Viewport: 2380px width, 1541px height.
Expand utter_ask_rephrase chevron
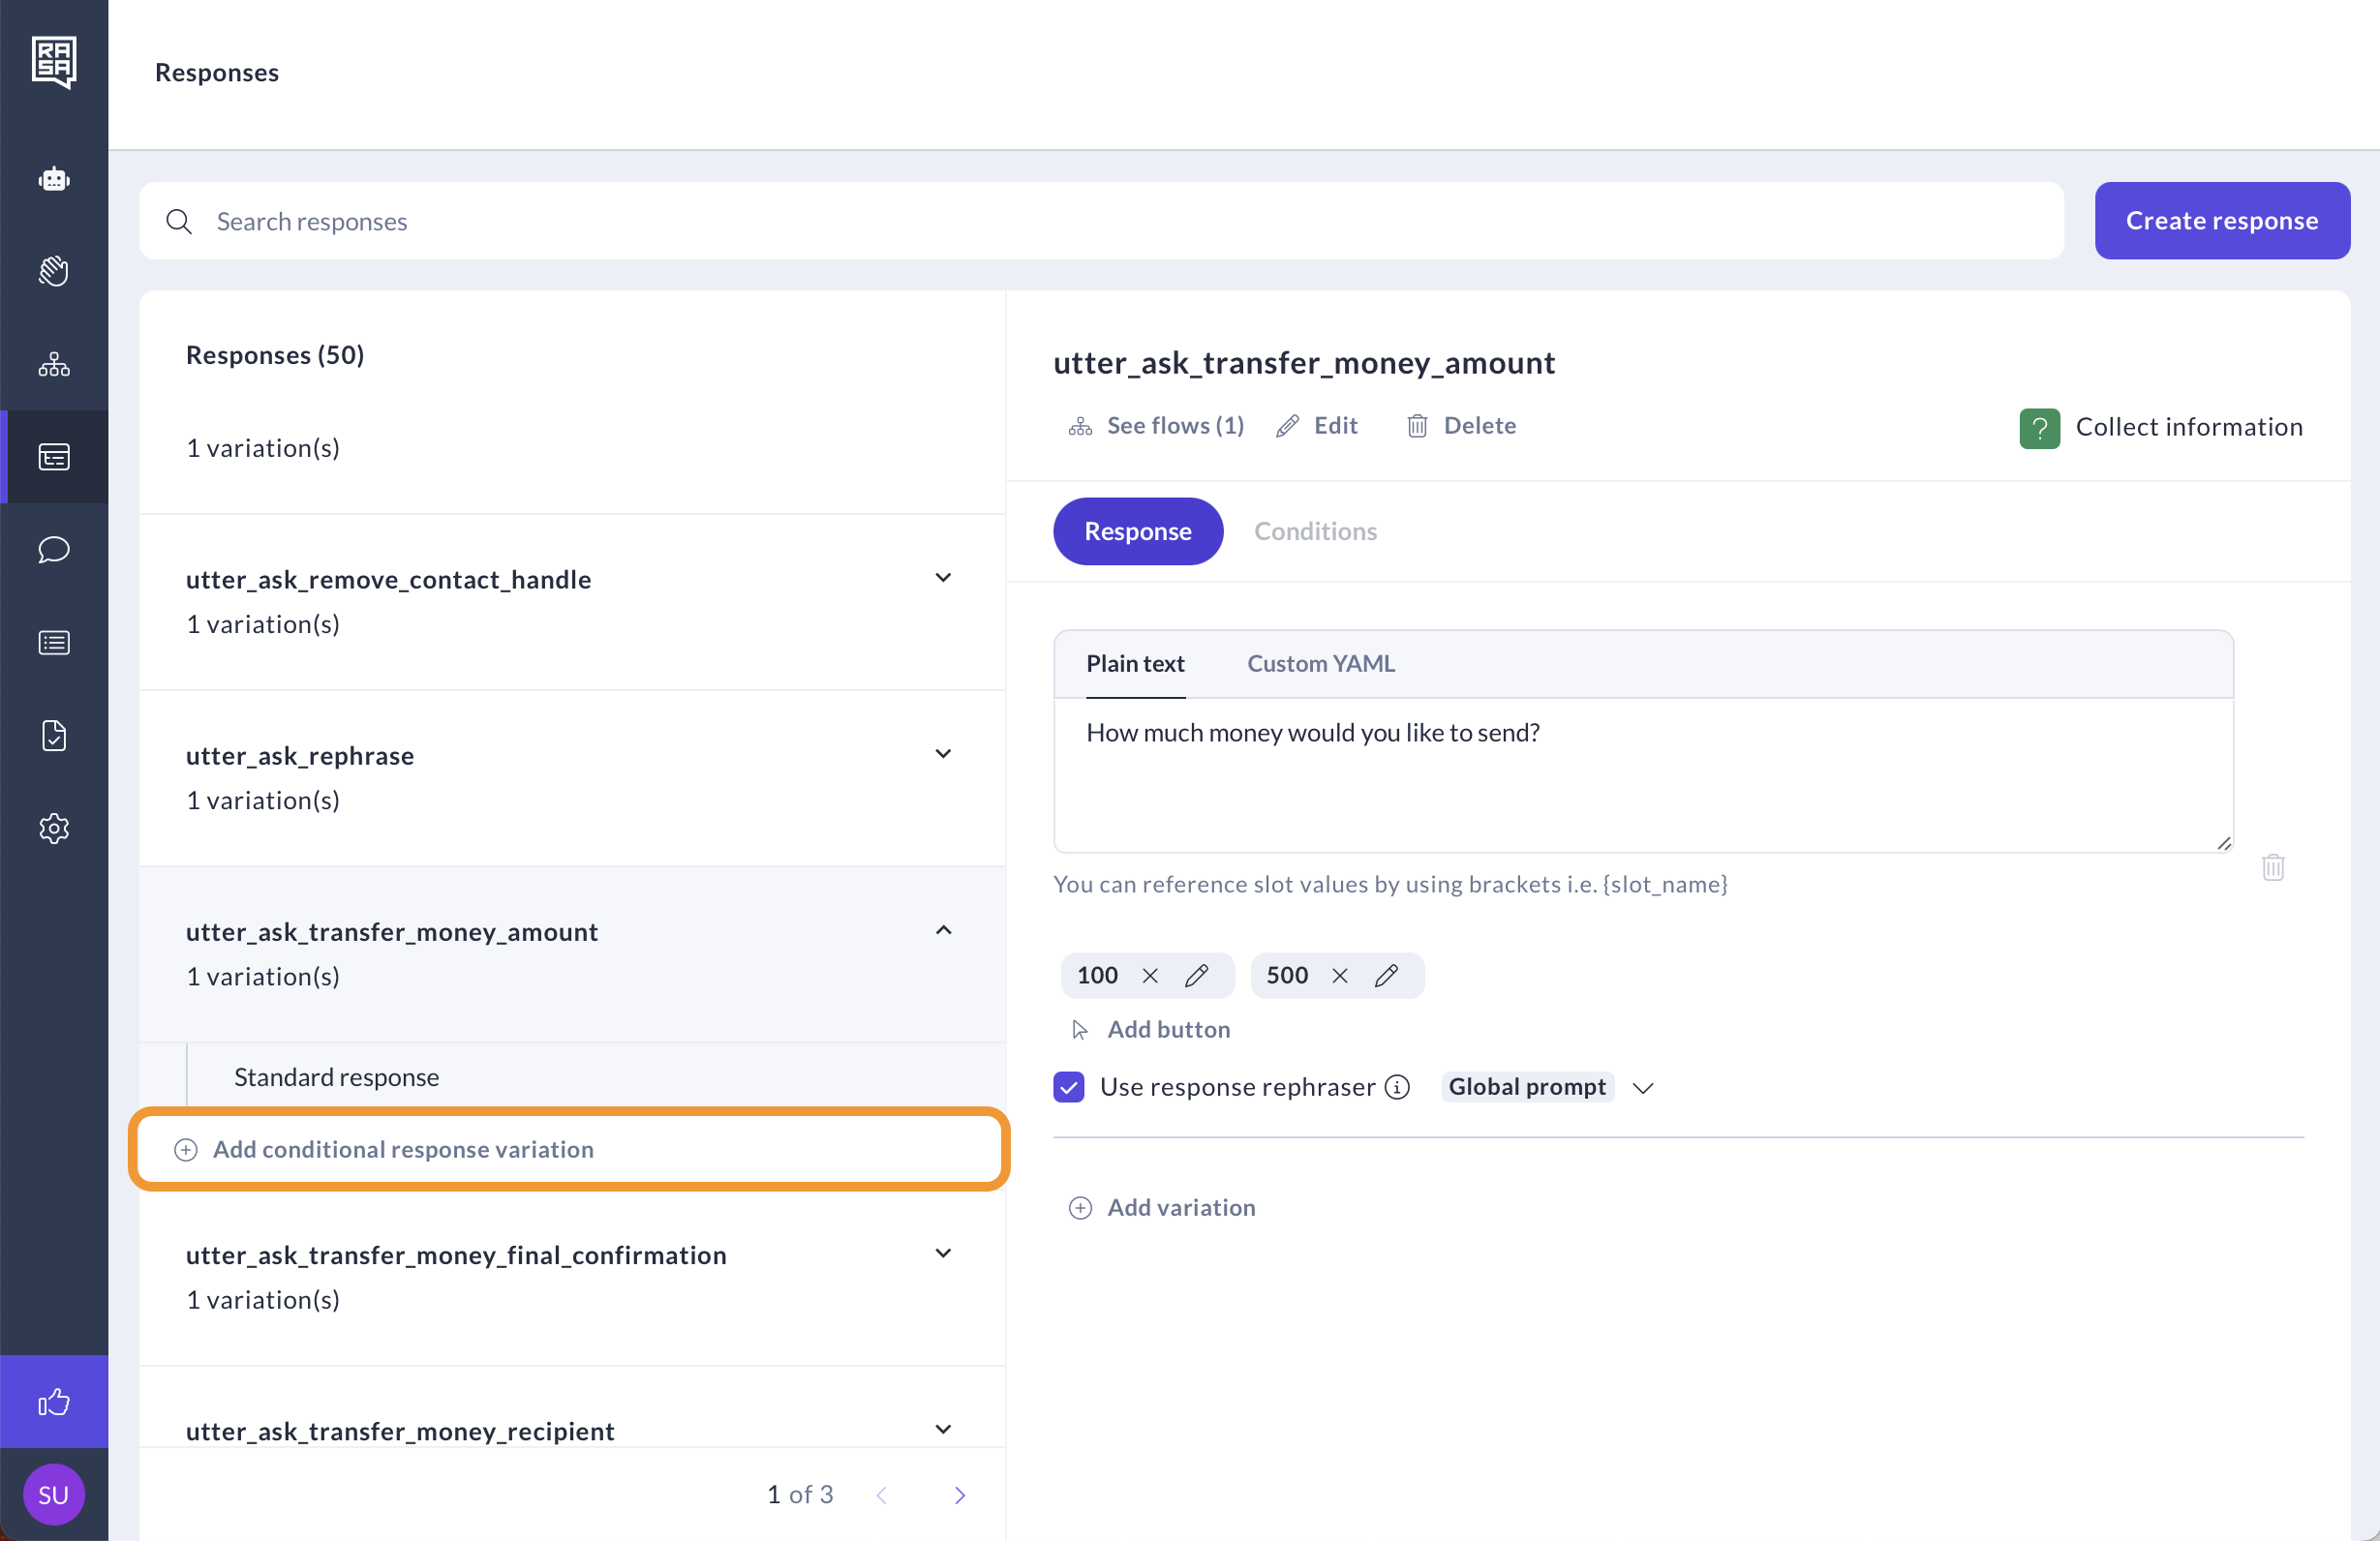coord(942,754)
